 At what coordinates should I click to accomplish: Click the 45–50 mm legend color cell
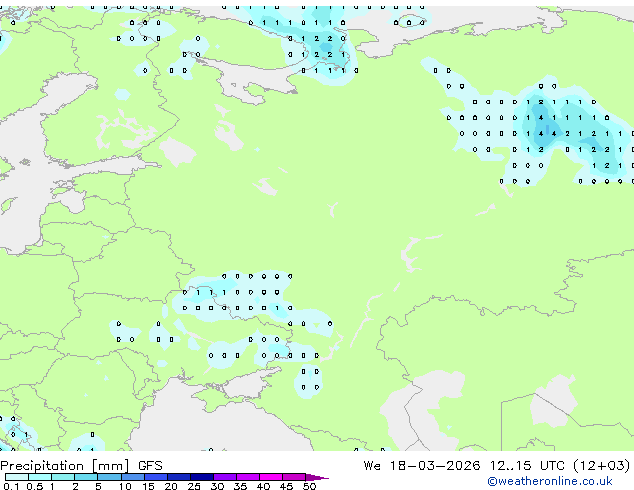[294, 477]
